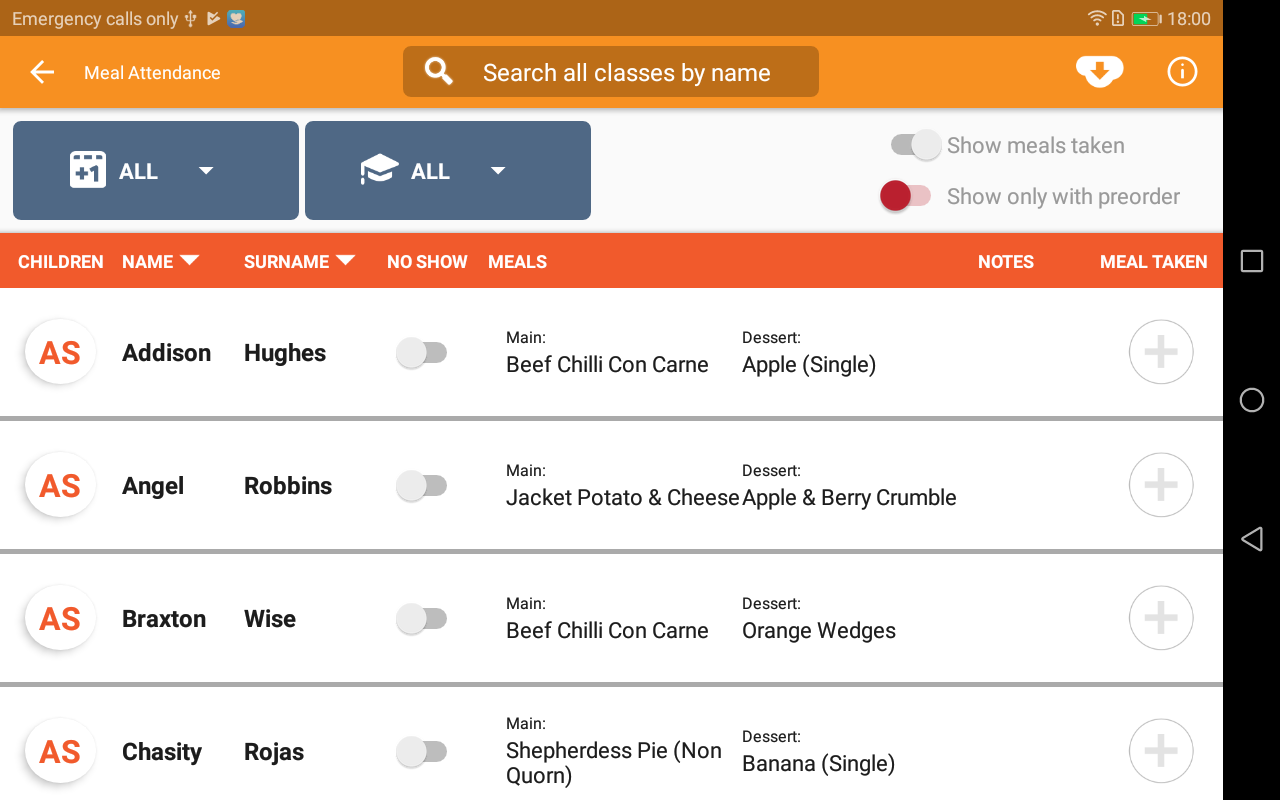Tap Chasity Rojas' AS avatar
Viewport: 1280px width, 800px height.
coord(60,752)
